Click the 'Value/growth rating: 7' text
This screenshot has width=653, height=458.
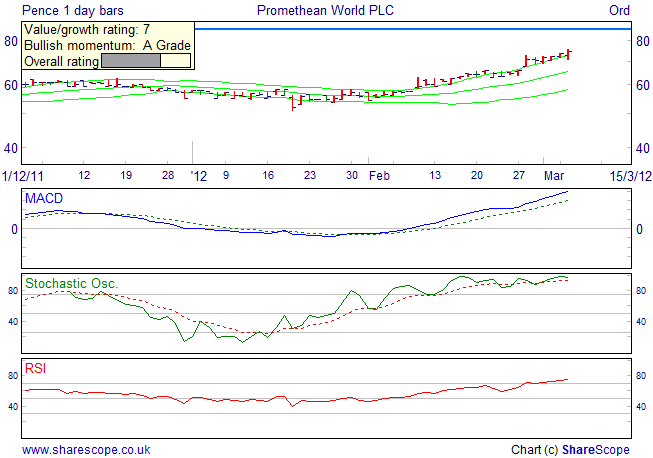click(x=87, y=30)
